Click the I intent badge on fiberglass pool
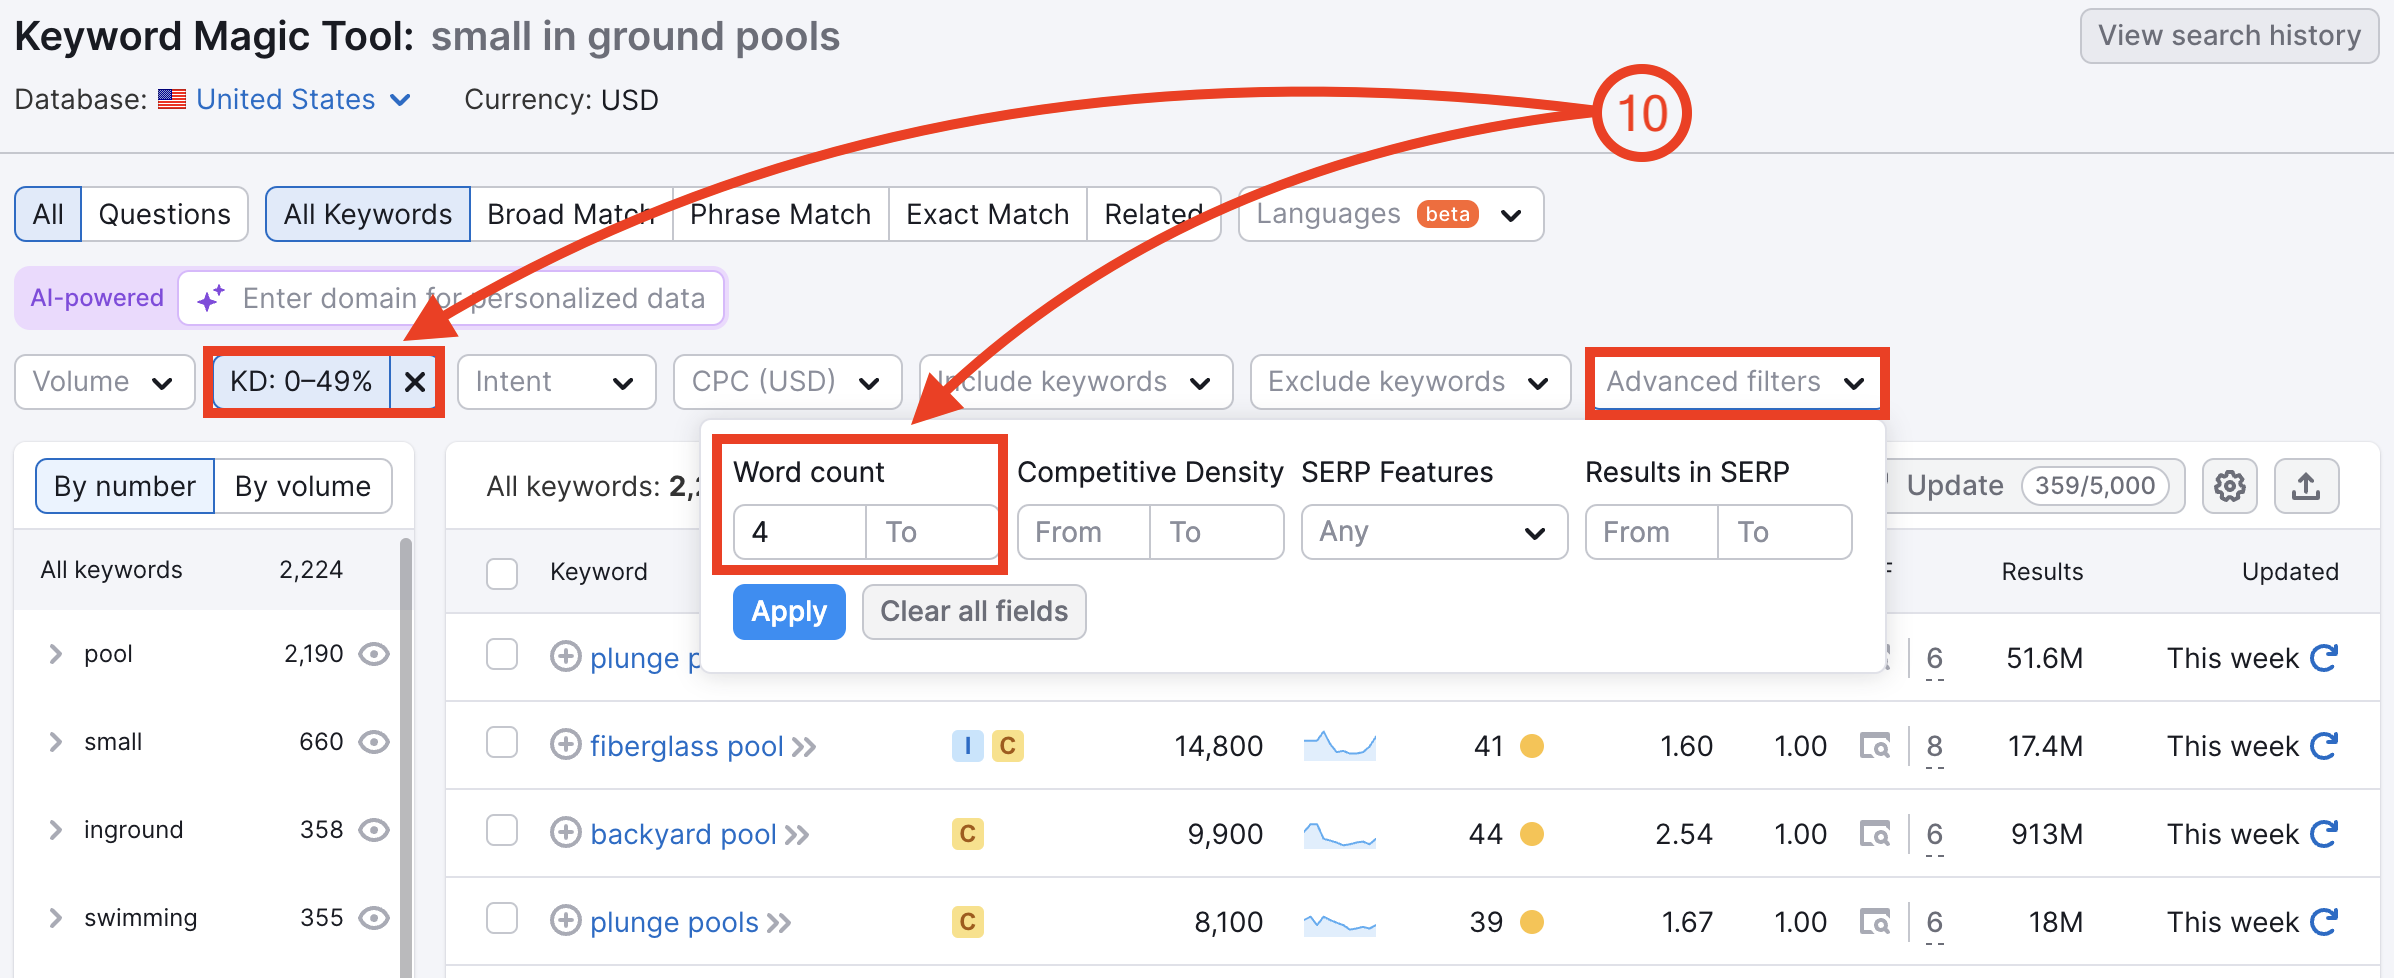This screenshot has width=2394, height=978. (x=967, y=746)
